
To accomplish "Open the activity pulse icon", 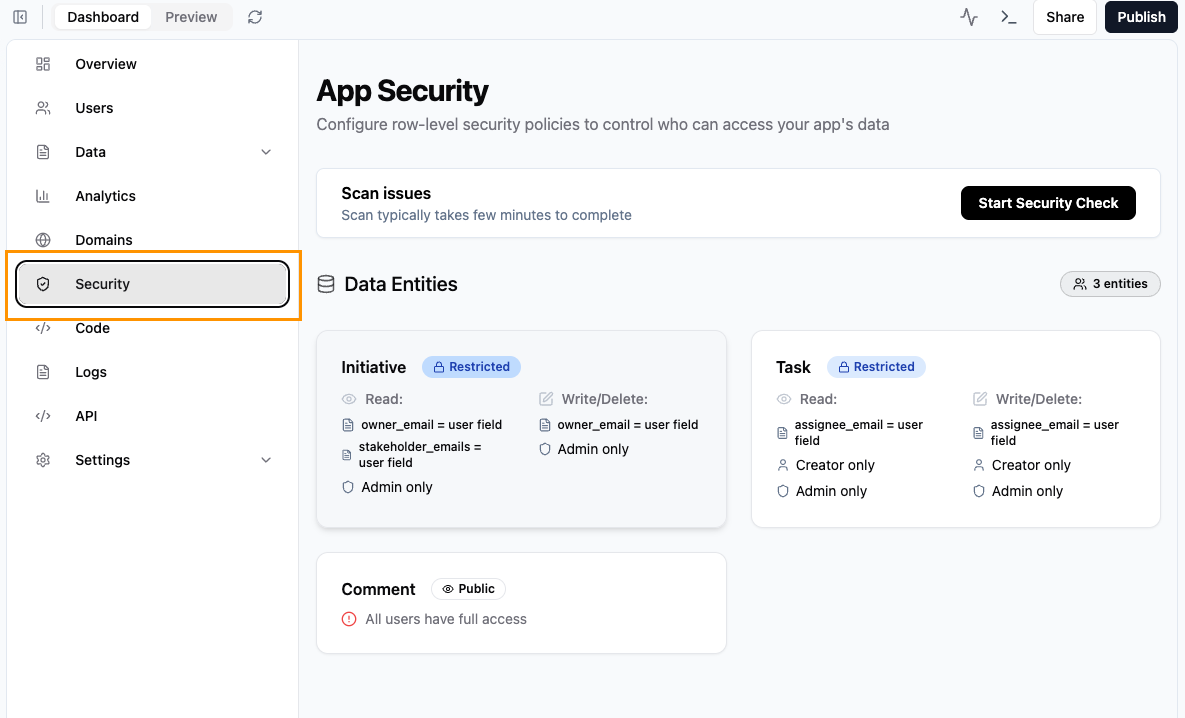I will (969, 17).
